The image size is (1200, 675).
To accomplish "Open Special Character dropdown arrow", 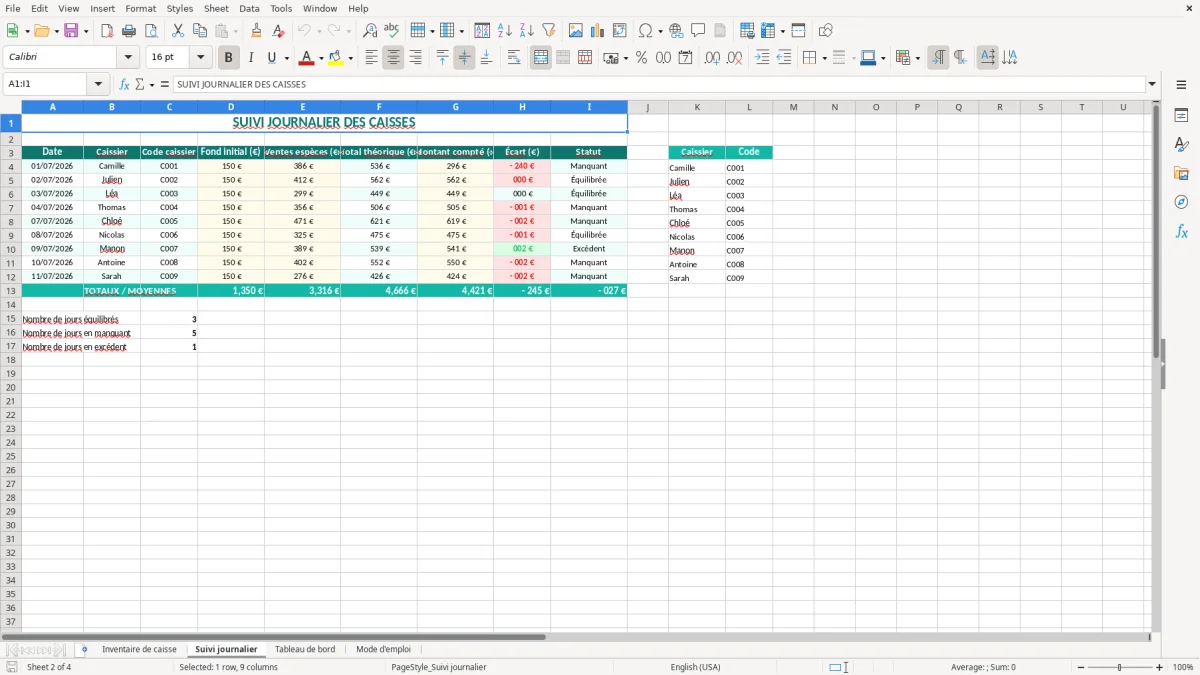I will coord(660,31).
